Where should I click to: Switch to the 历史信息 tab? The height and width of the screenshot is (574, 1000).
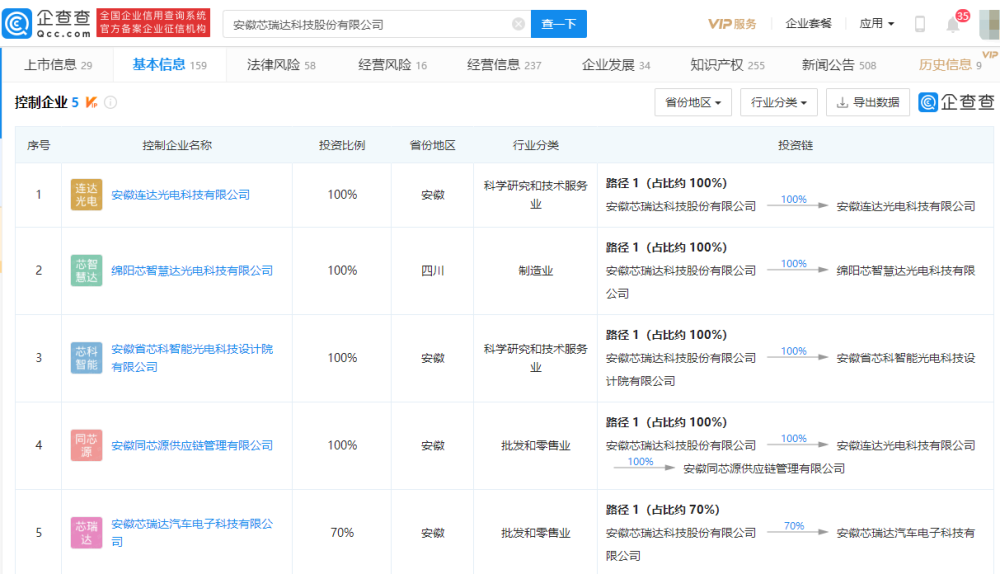[950, 64]
